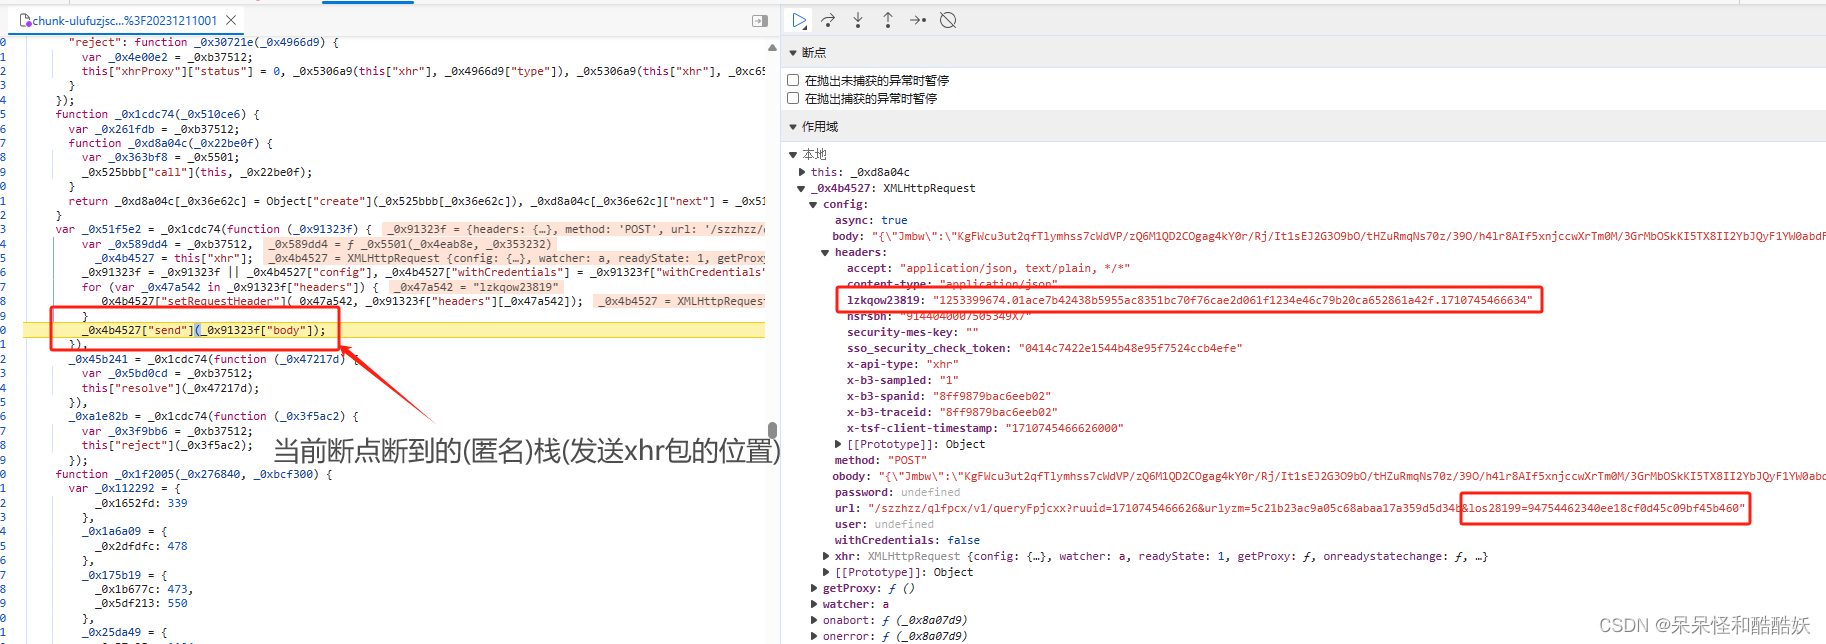Expand the getProxy function entry
This screenshot has width=1826, height=644.
click(x=814, y=588)
